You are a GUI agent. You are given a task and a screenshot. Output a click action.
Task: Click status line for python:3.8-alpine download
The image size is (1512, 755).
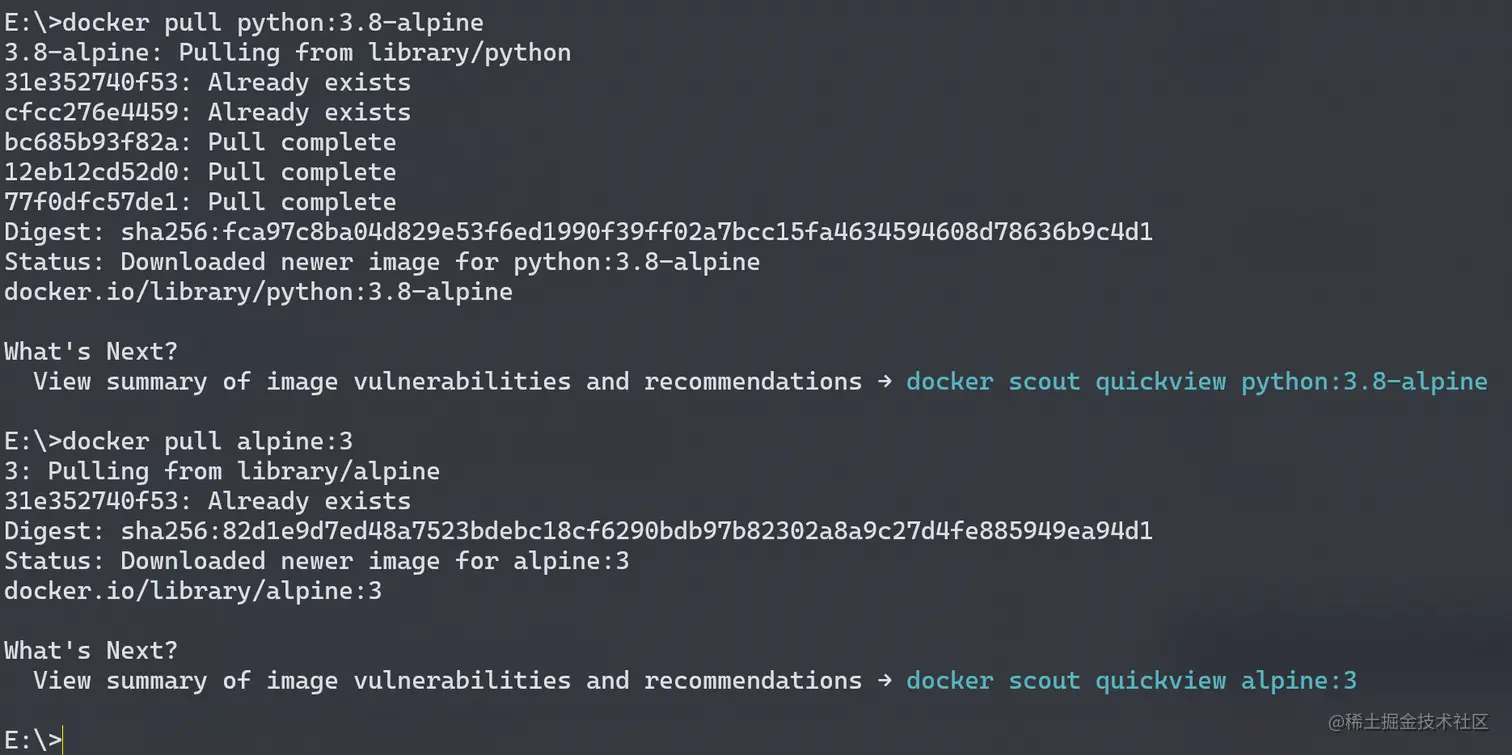(x=381, y=262)
